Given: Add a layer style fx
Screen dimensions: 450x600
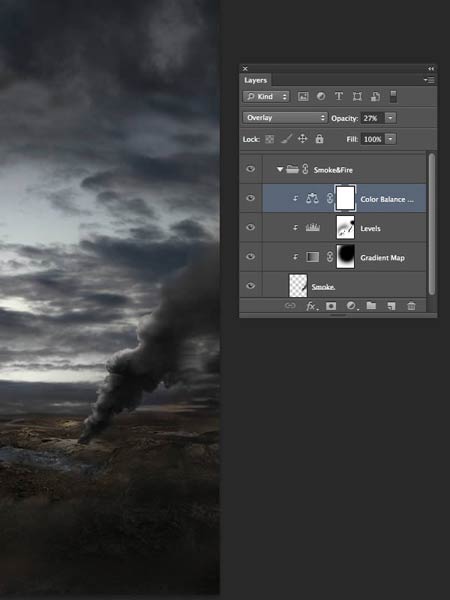Looking at the screenshot, I should click(x=311, y=306).
